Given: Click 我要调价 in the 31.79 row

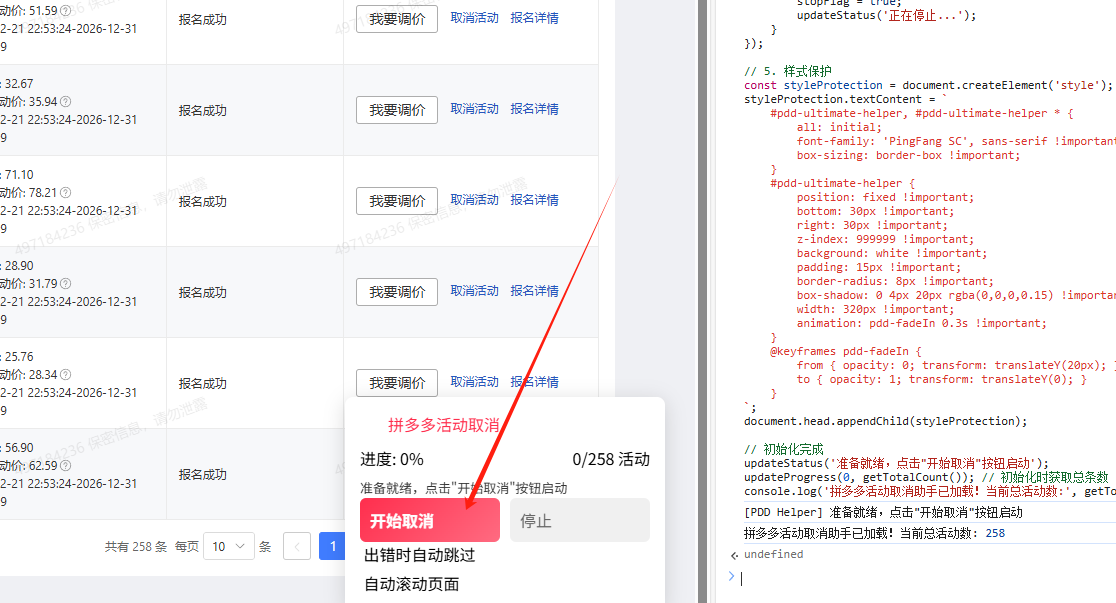Looking at the screenshot, I should click(397, 293).
